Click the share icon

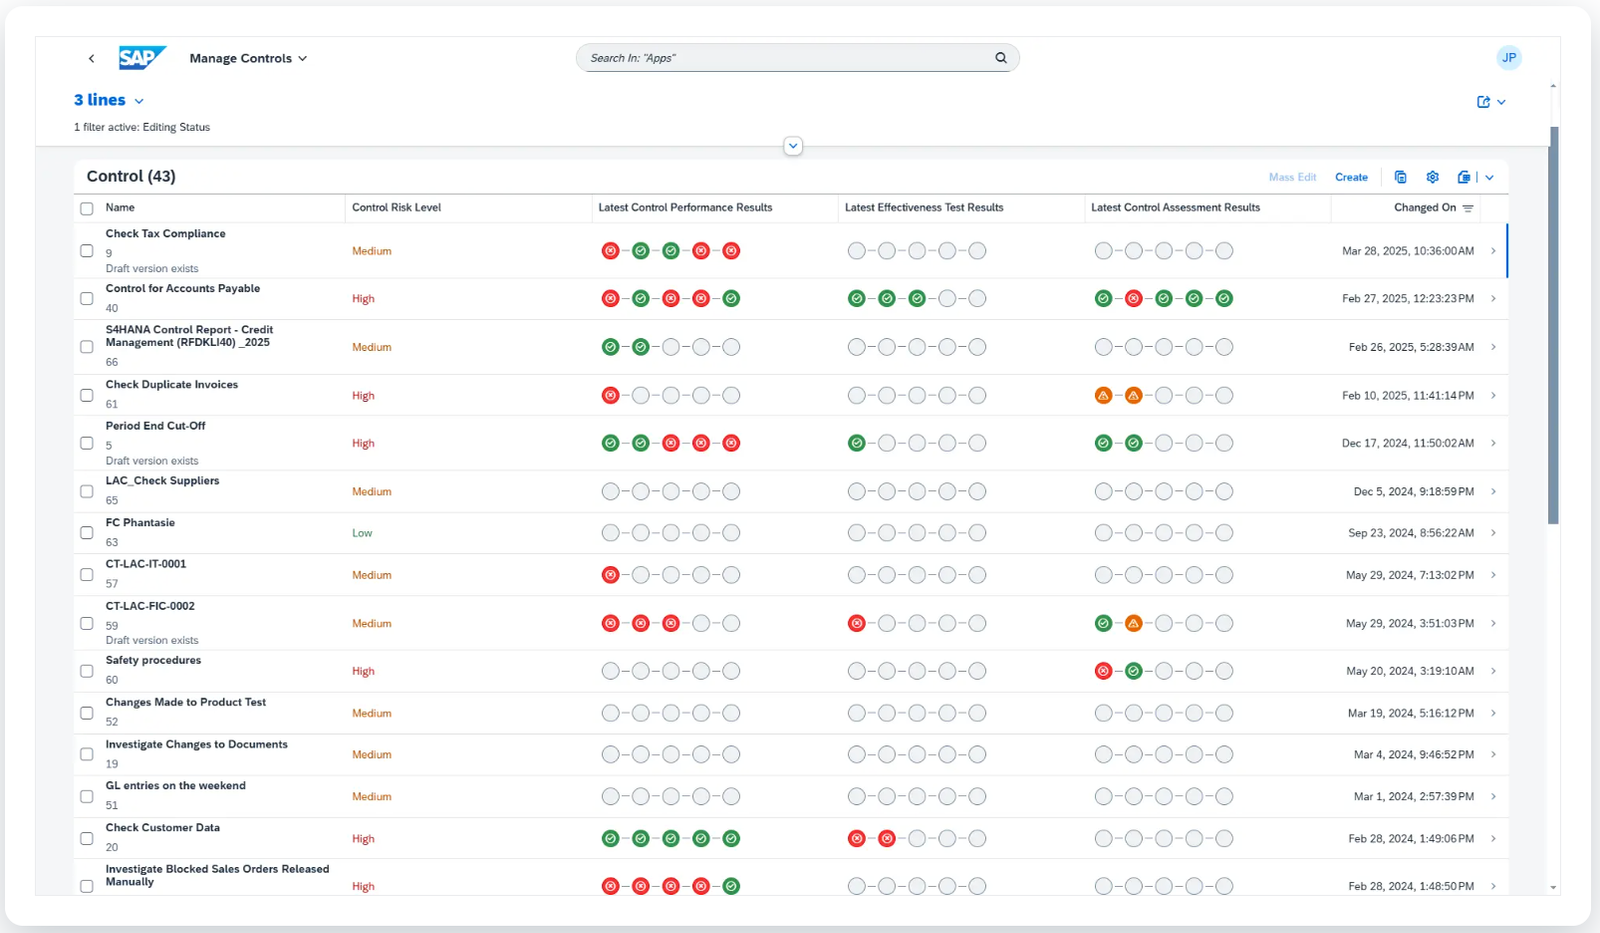(x=1484, y=102)
